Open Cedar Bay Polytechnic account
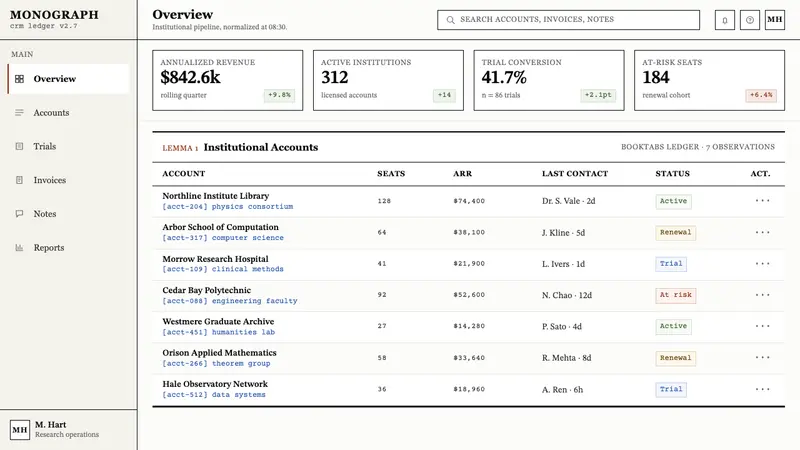The height and width of the screenshot is (450, 800). (x=207, y=290)
